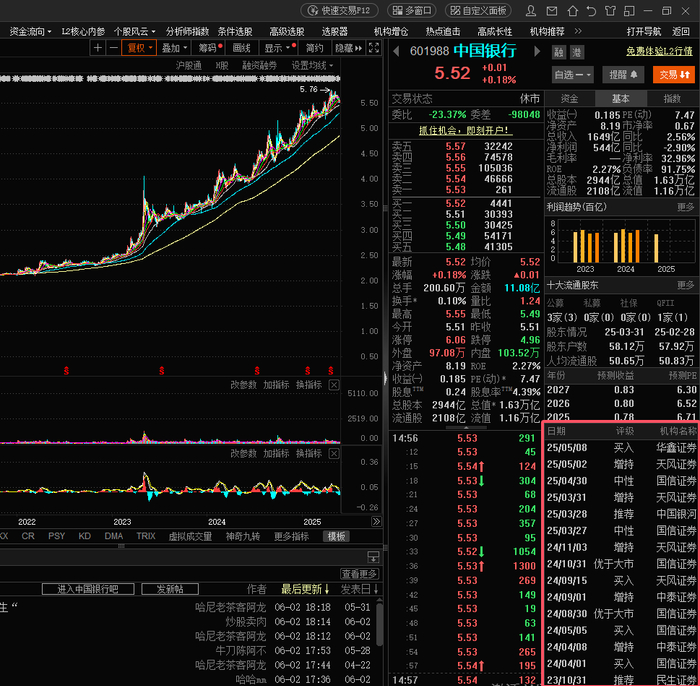The width and height of the screenshot is (700, 686).
Task: Zoom out chart with minus icon
Action: [x=114, y=48]
